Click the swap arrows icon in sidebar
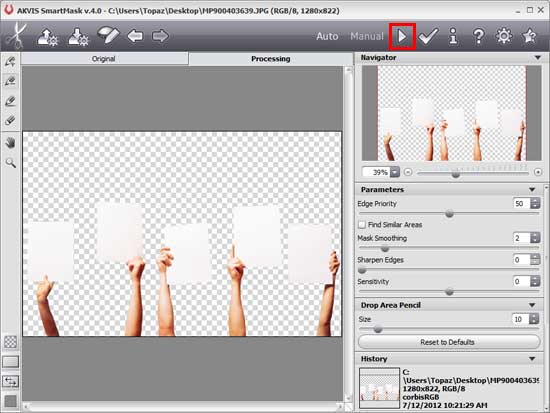 coord(10,381)
